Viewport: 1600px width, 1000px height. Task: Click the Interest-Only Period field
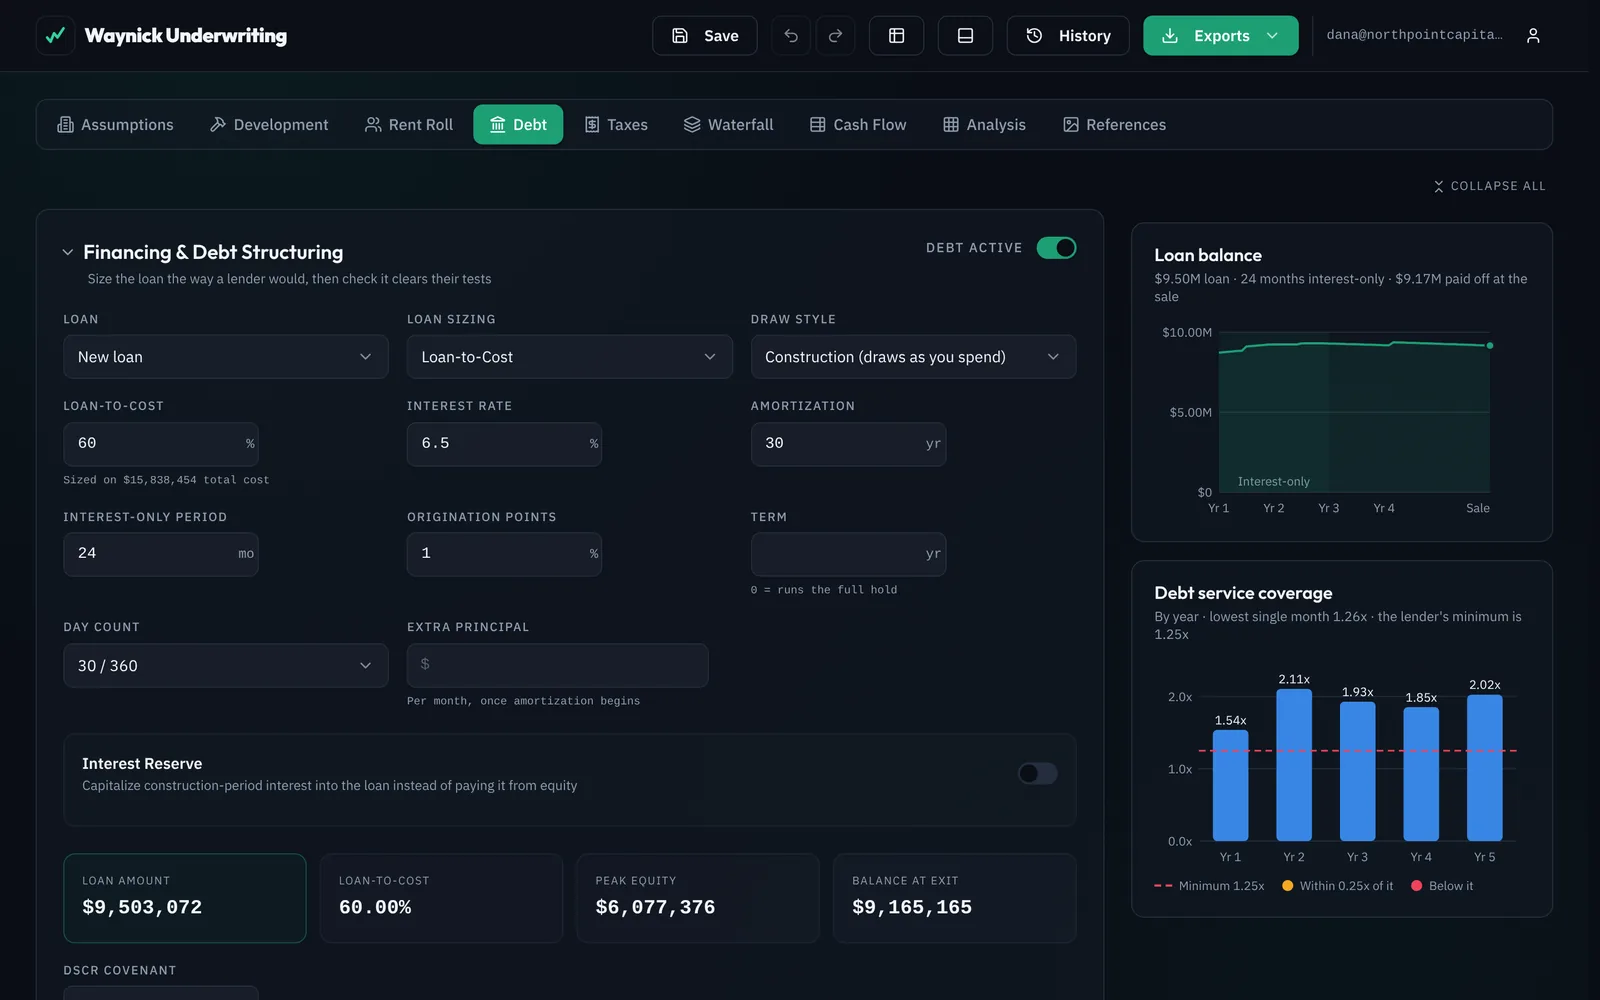coord(161,554)
